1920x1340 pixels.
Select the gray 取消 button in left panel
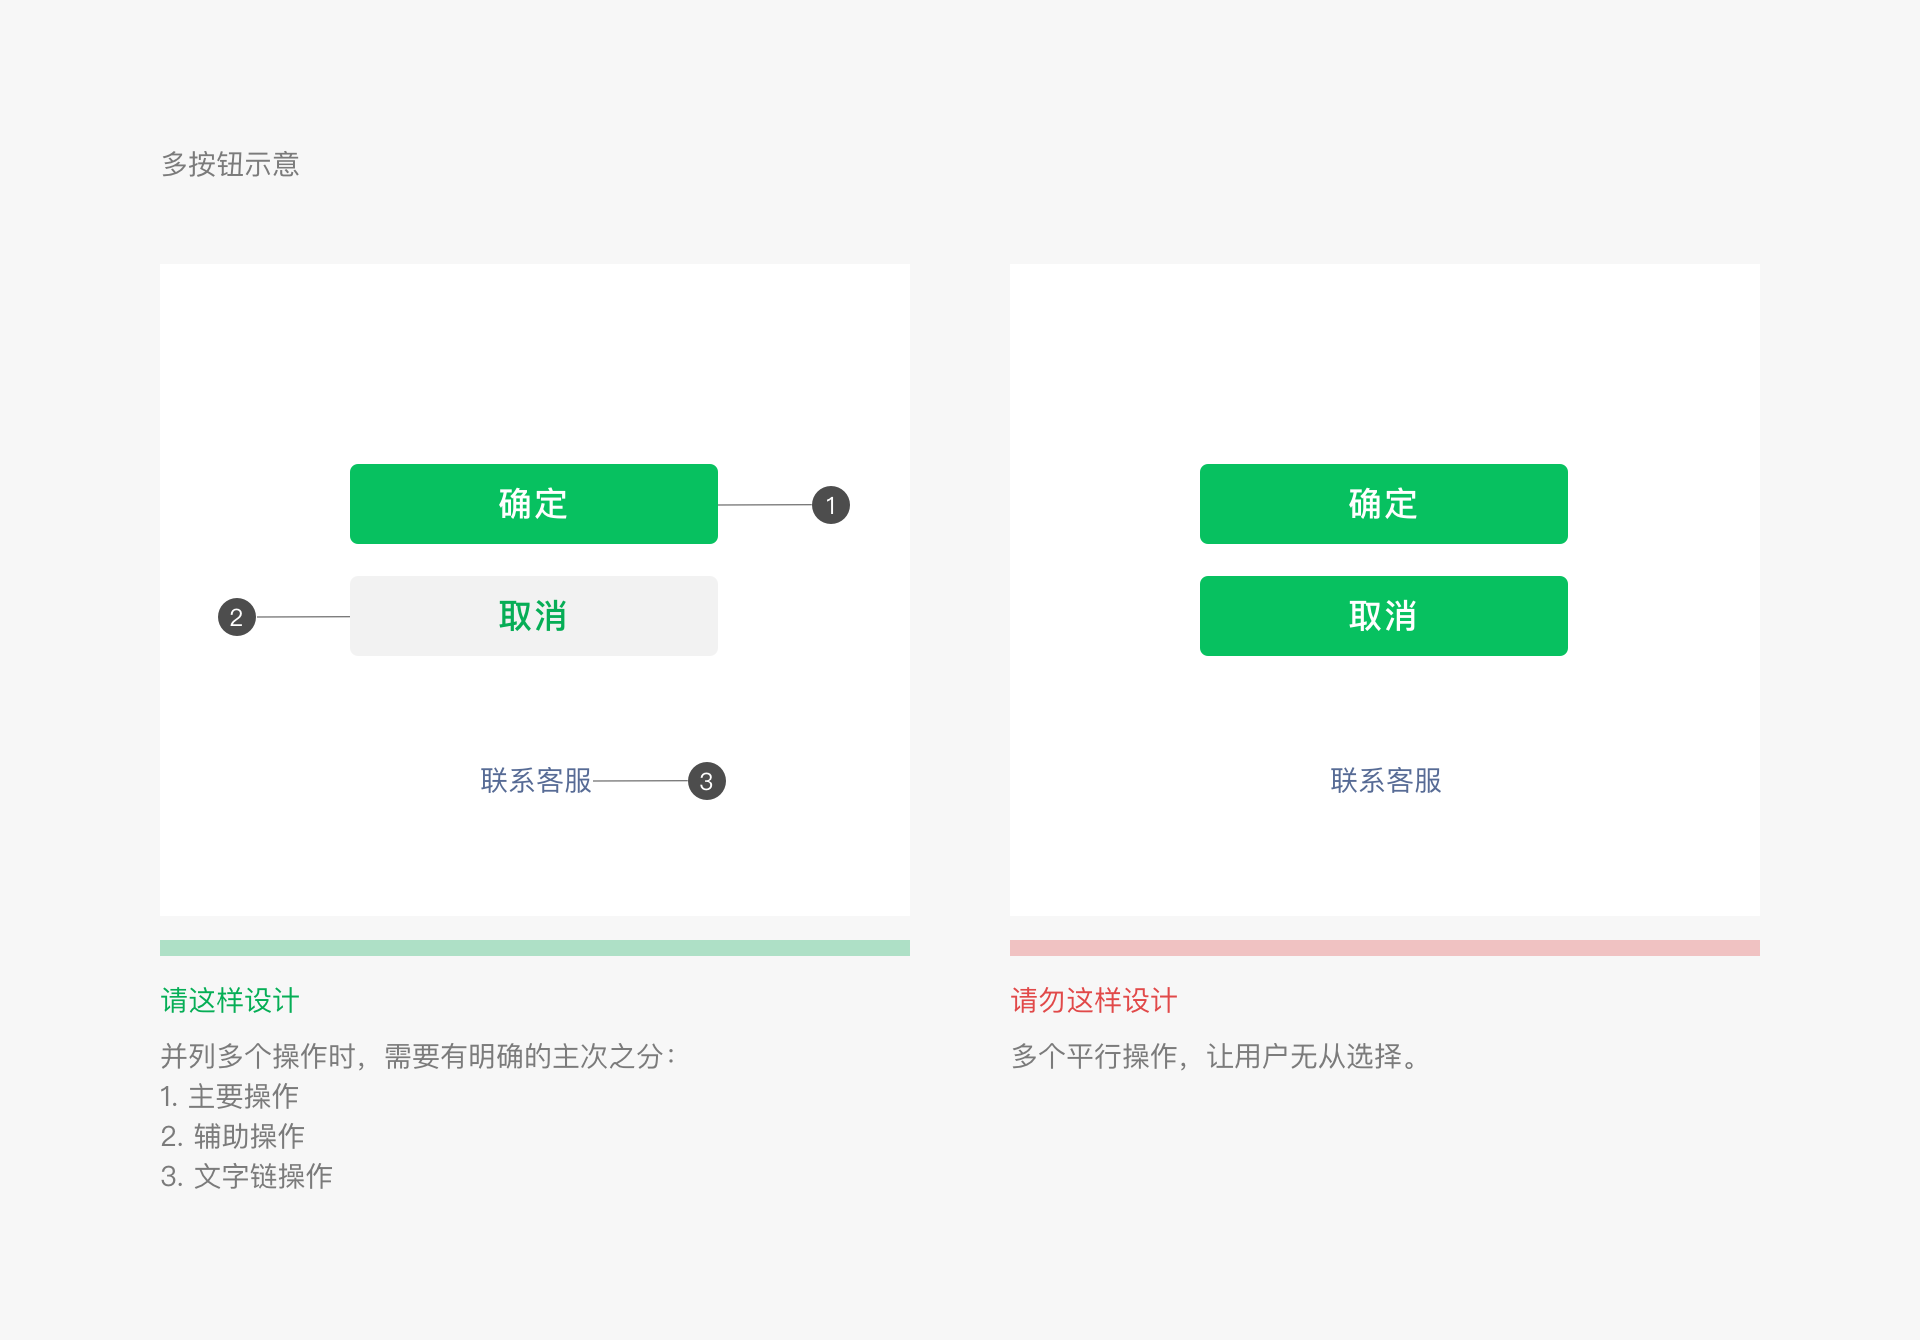coord(533,616)
